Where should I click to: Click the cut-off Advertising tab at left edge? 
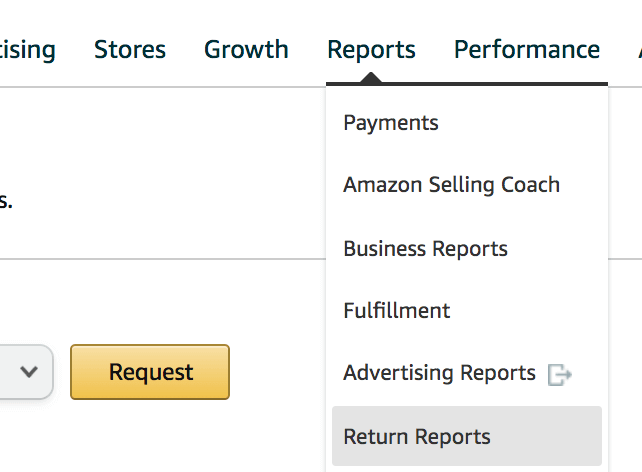(x=27, y=49)
